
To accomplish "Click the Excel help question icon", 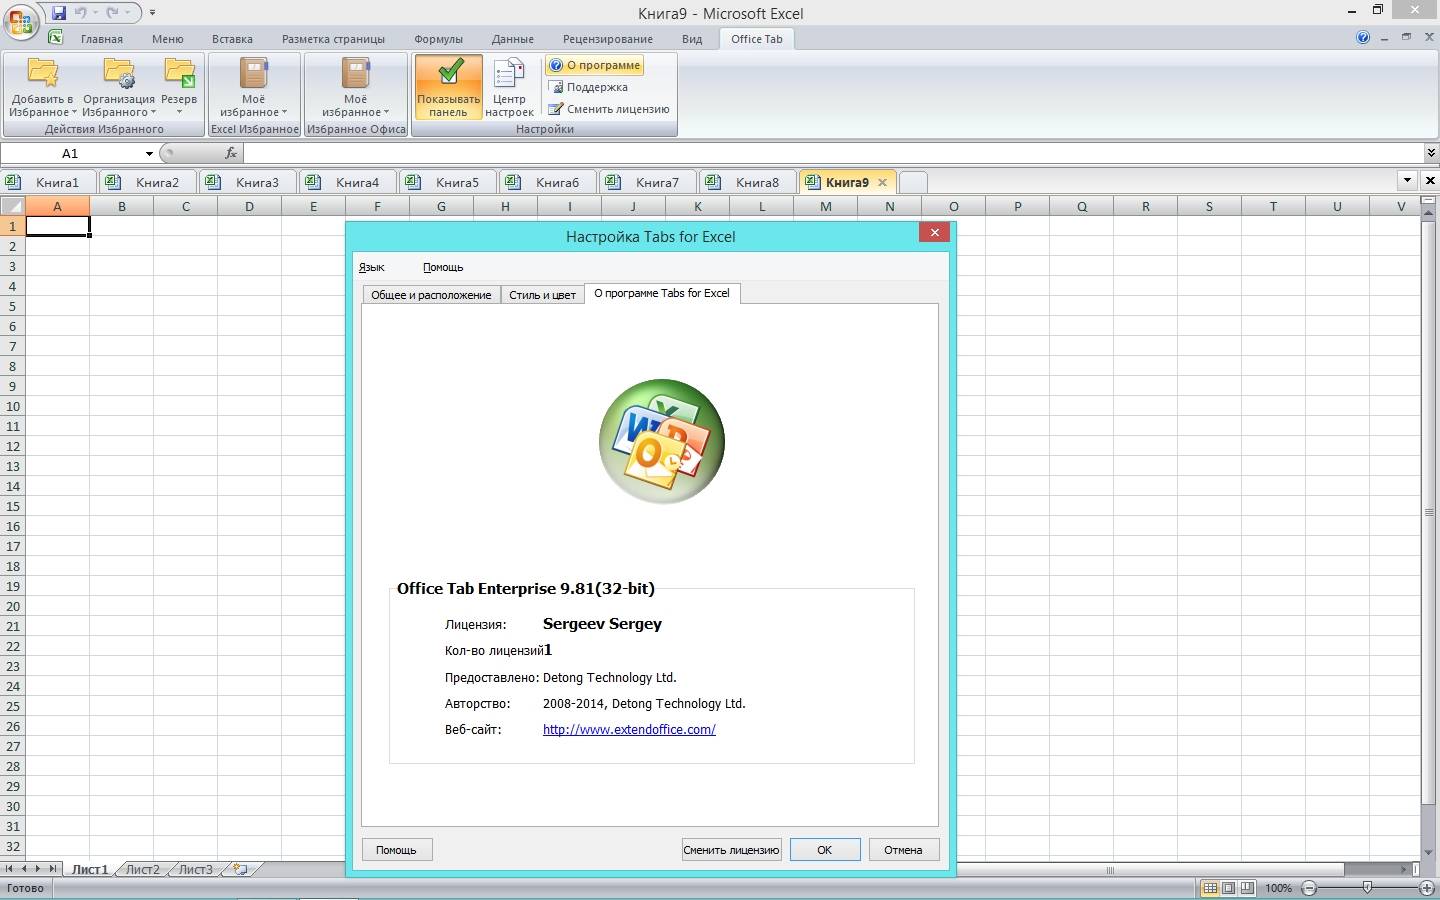I will coord(1363,38).
